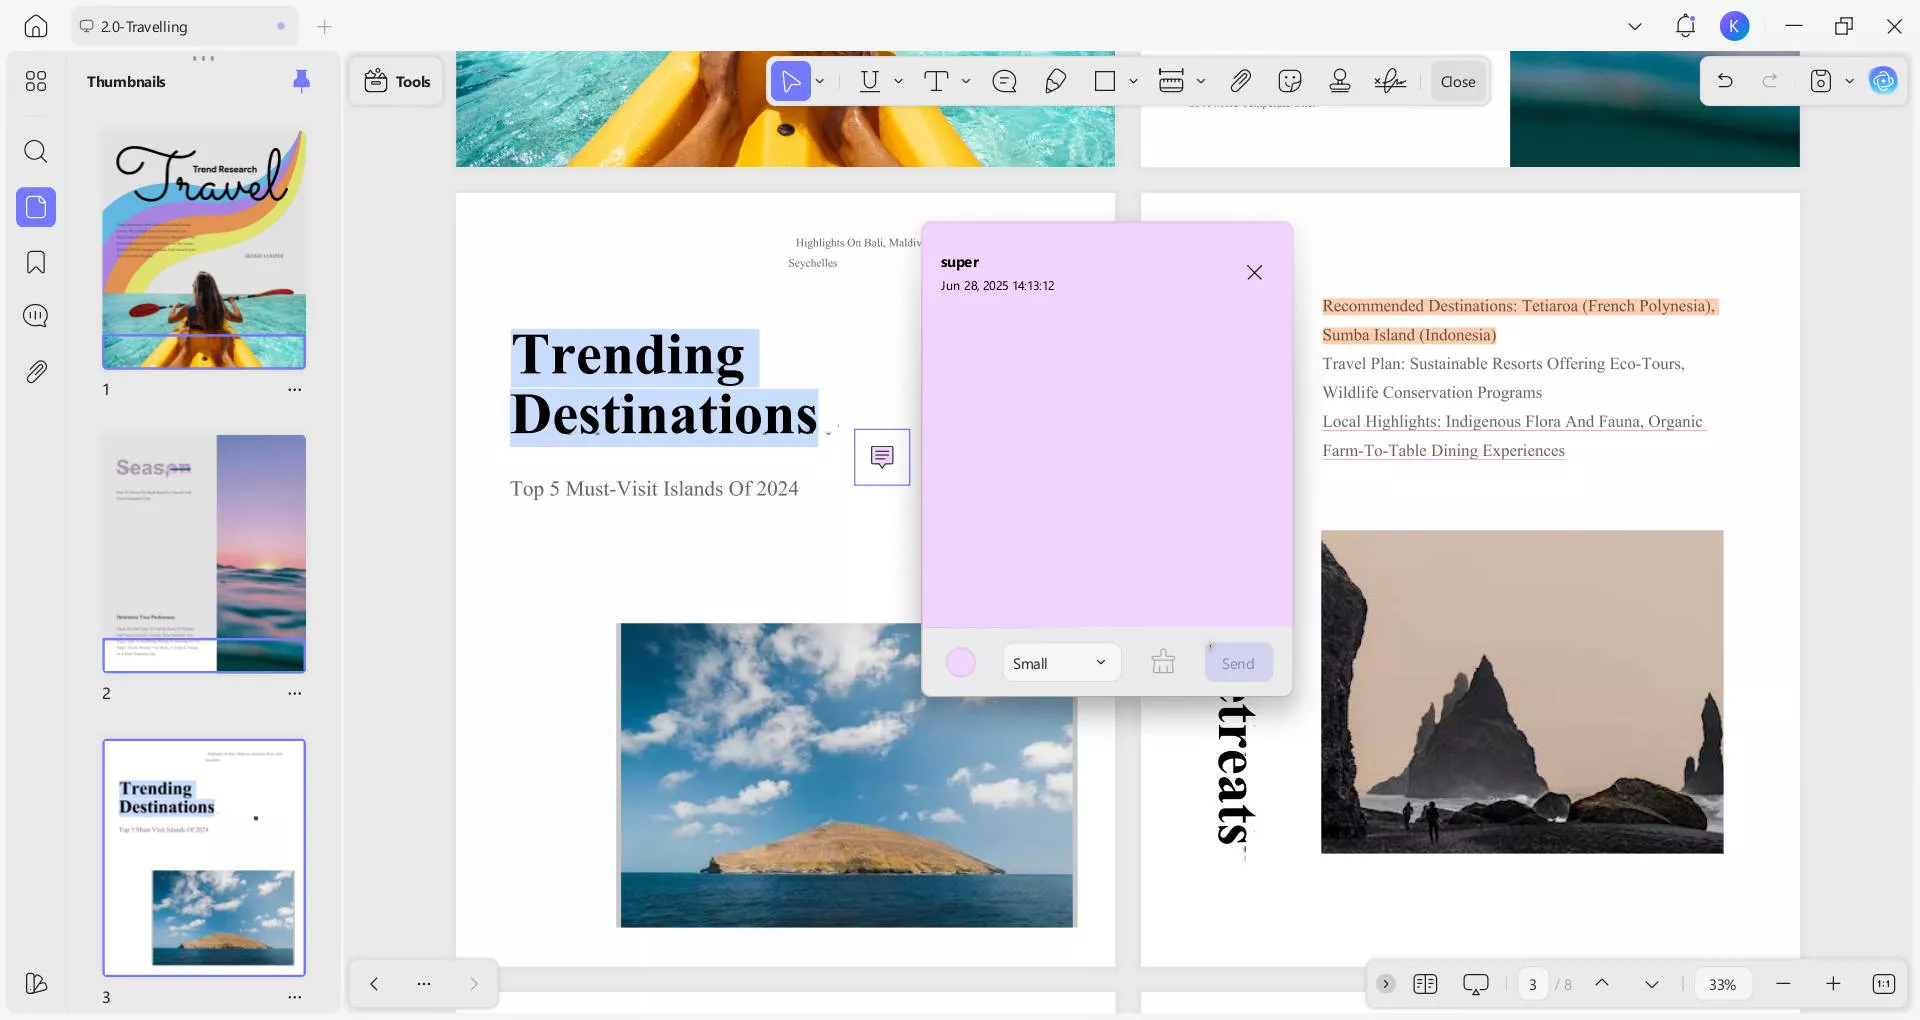This screenshot has width=1920, height=1020.
Task: Open the bookmarks panel in sidebar
Action: 36,262
